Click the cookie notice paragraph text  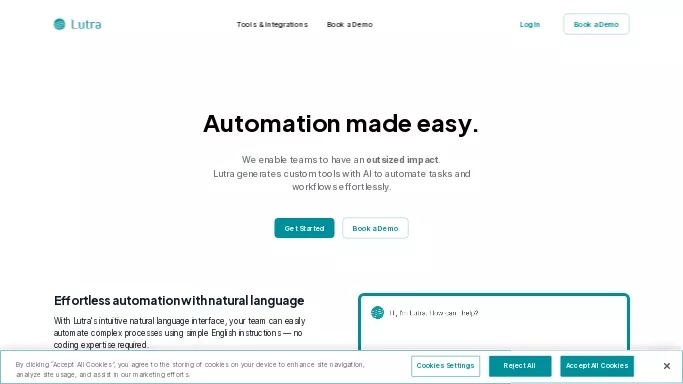190,369
